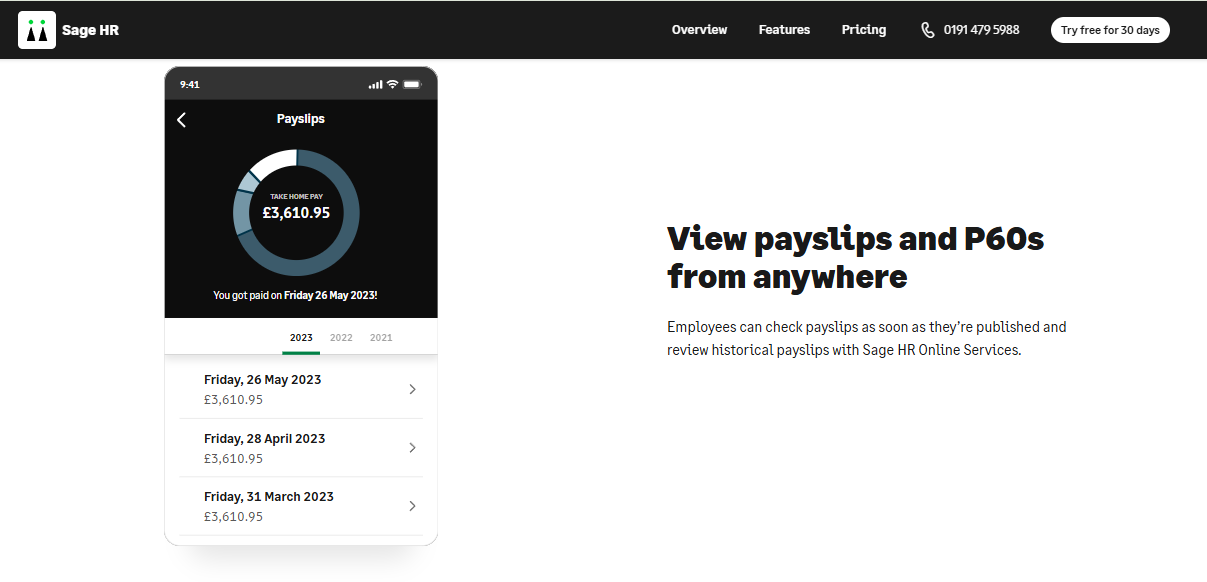Select the 2023 year tab
The image size is (1207, 582).
(x=301, y=338)
